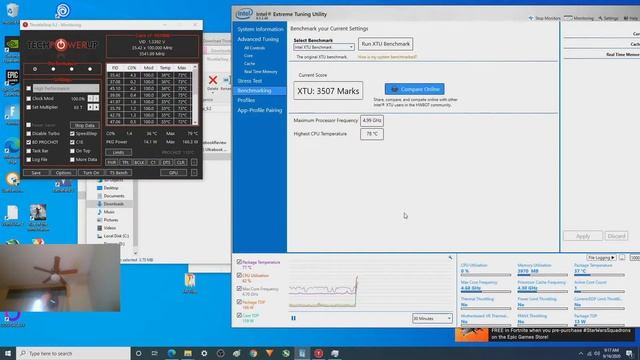Open 'How is my system benchmarked?' link

[x=387, y=57]
